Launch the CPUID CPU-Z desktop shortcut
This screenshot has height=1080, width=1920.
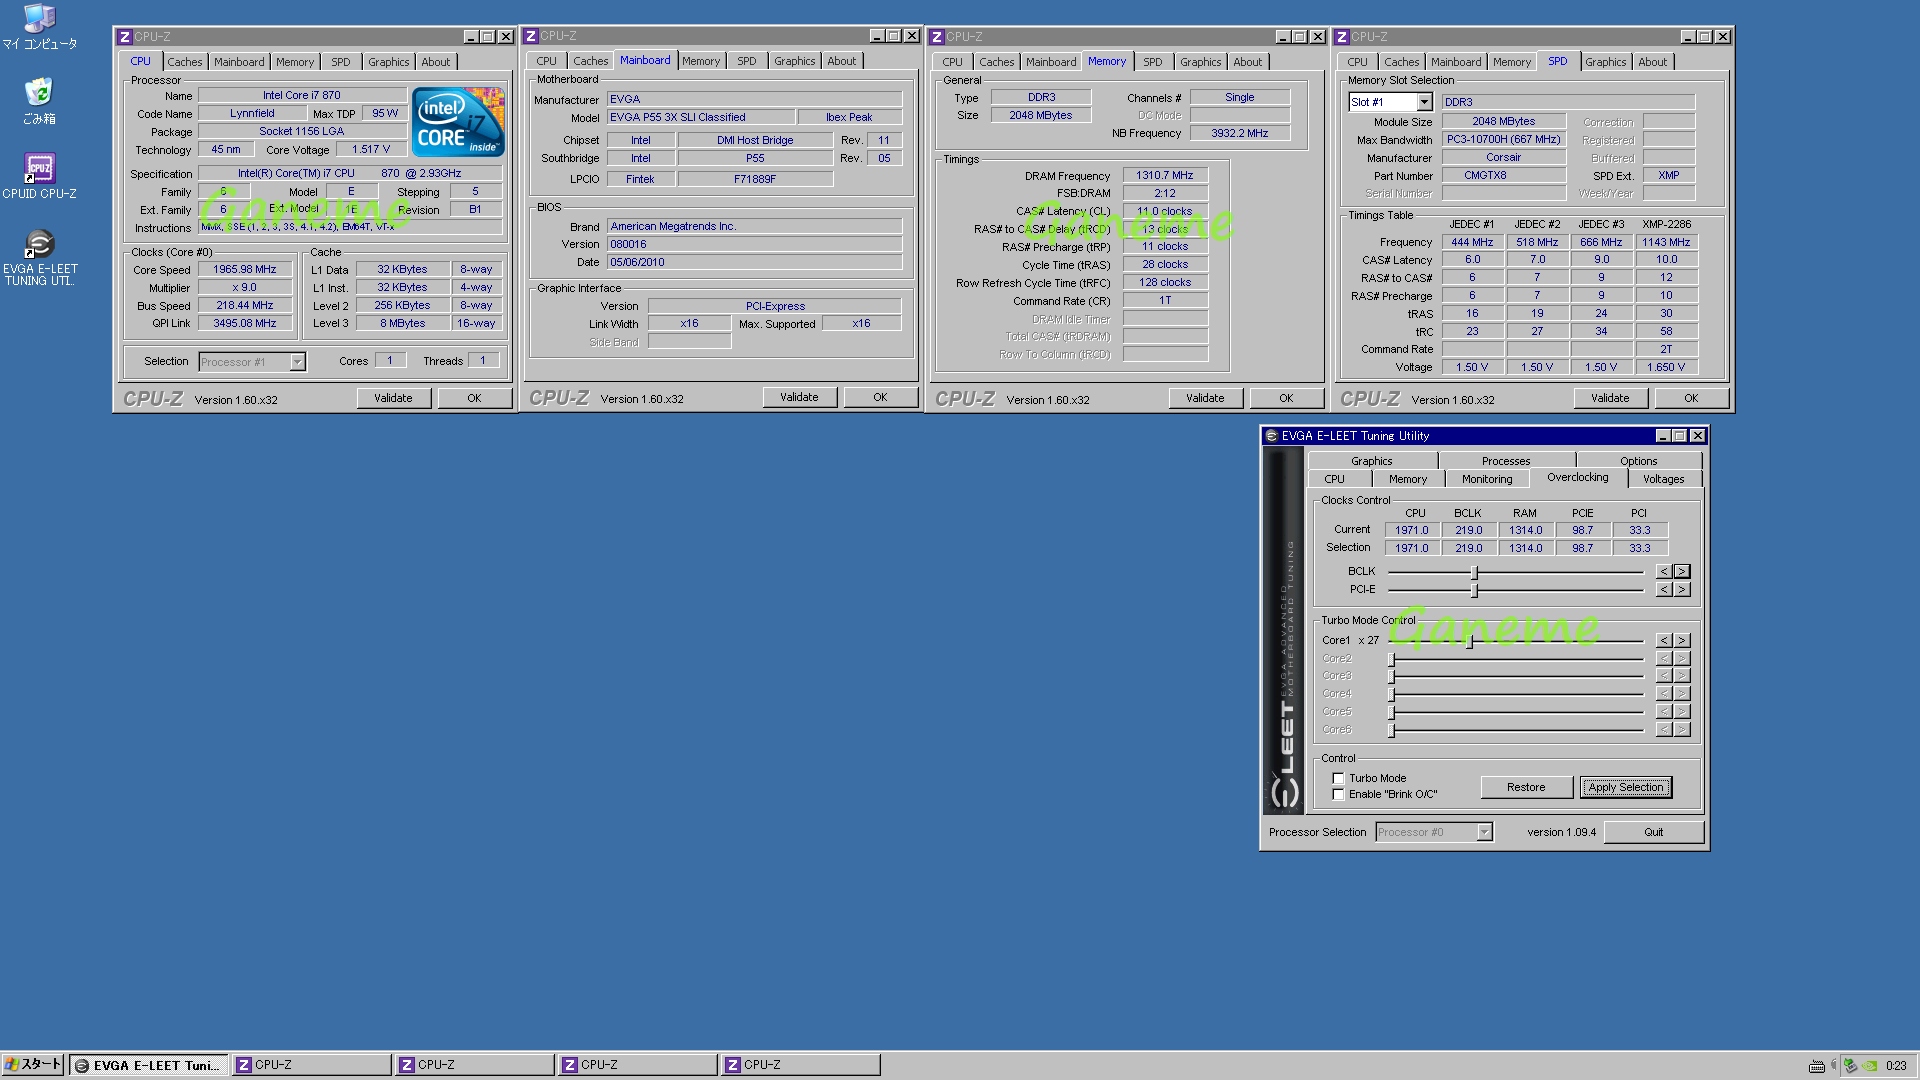39,169
